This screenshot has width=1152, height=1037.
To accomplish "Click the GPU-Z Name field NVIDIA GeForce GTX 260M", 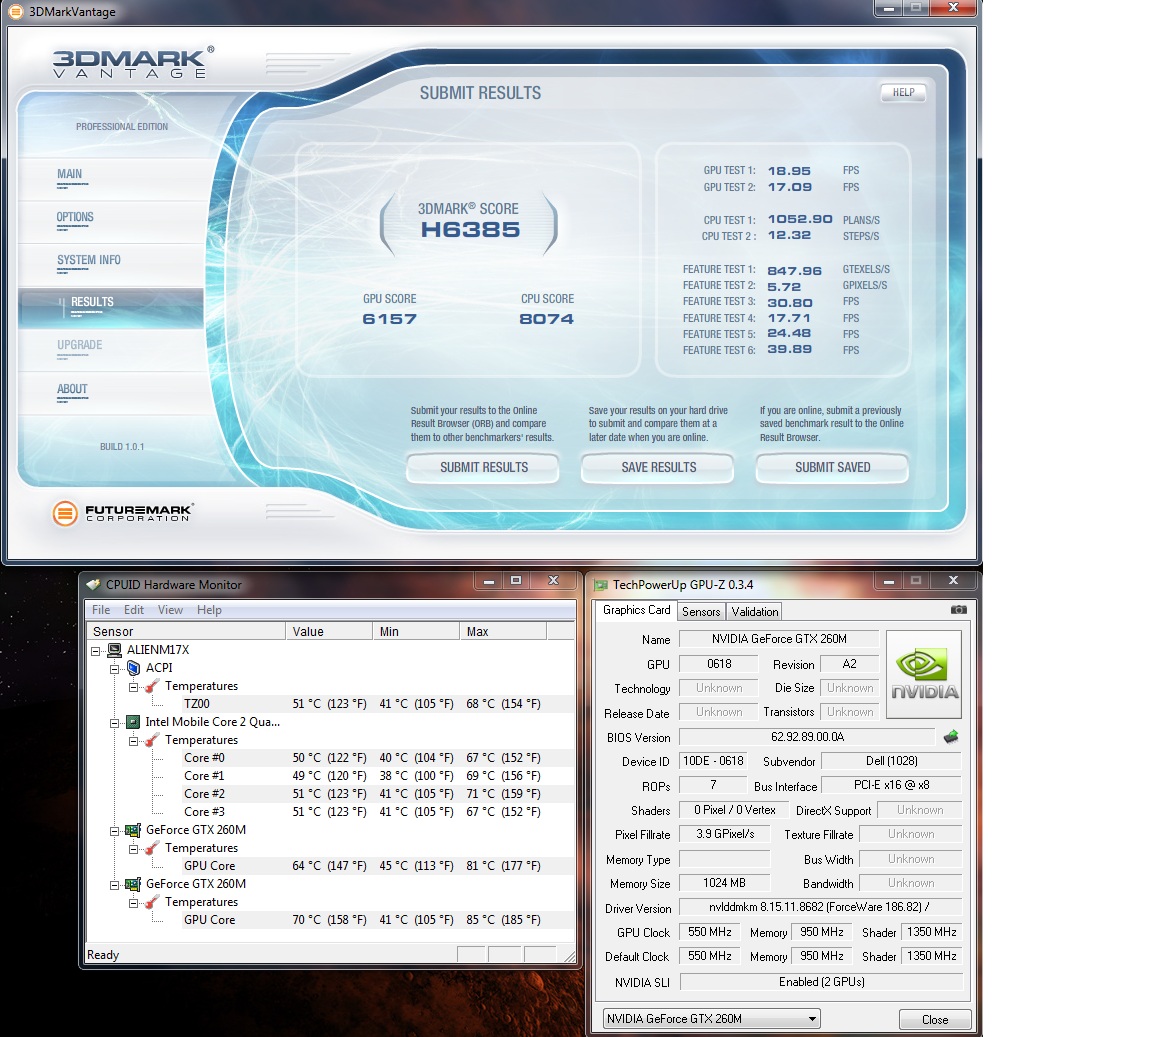I will [779, 639].
